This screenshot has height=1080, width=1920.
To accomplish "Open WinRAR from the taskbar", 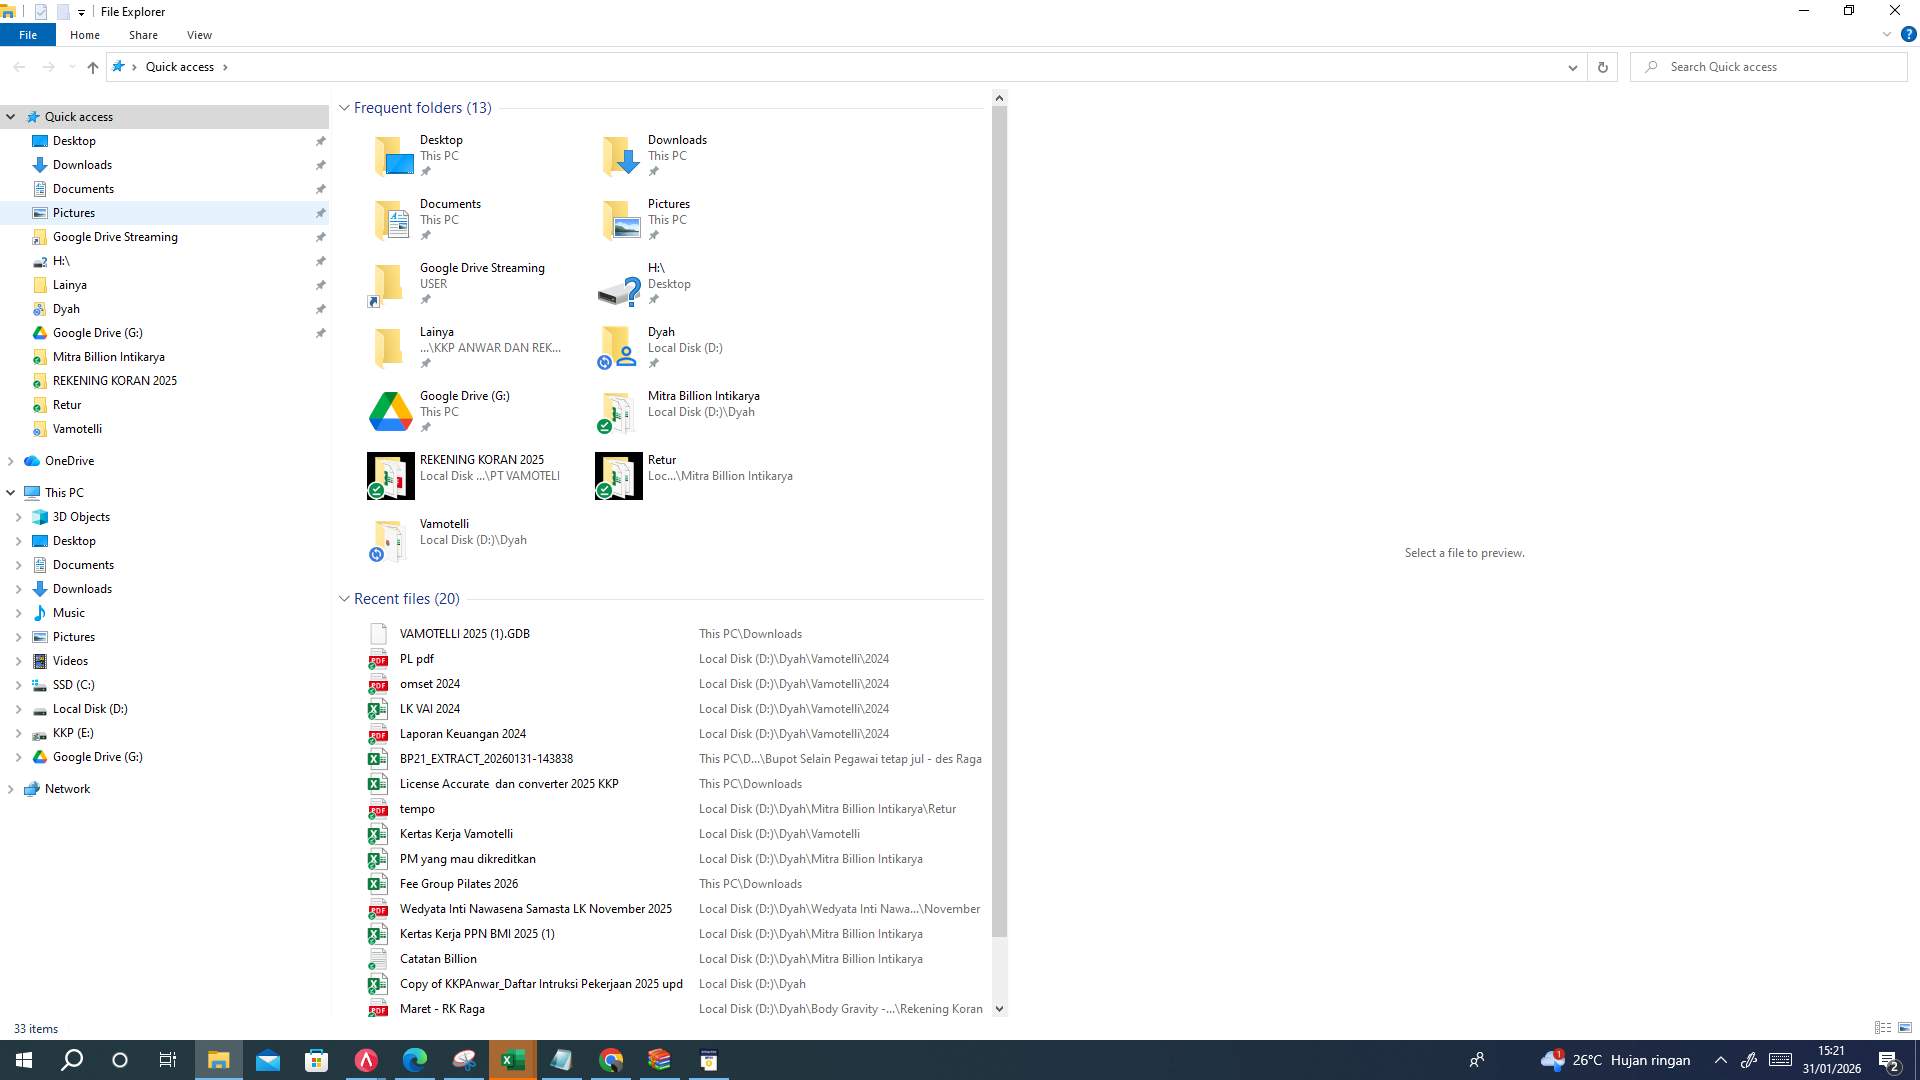I will 658,1059.
